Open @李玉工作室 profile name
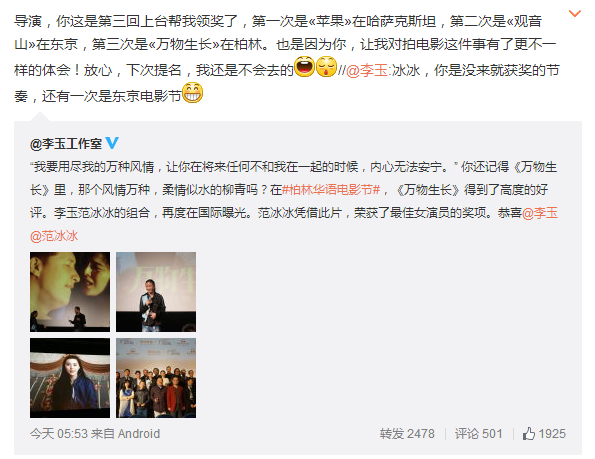The height and width of the screenshot is (459, 595). click(x=66, y=143)
